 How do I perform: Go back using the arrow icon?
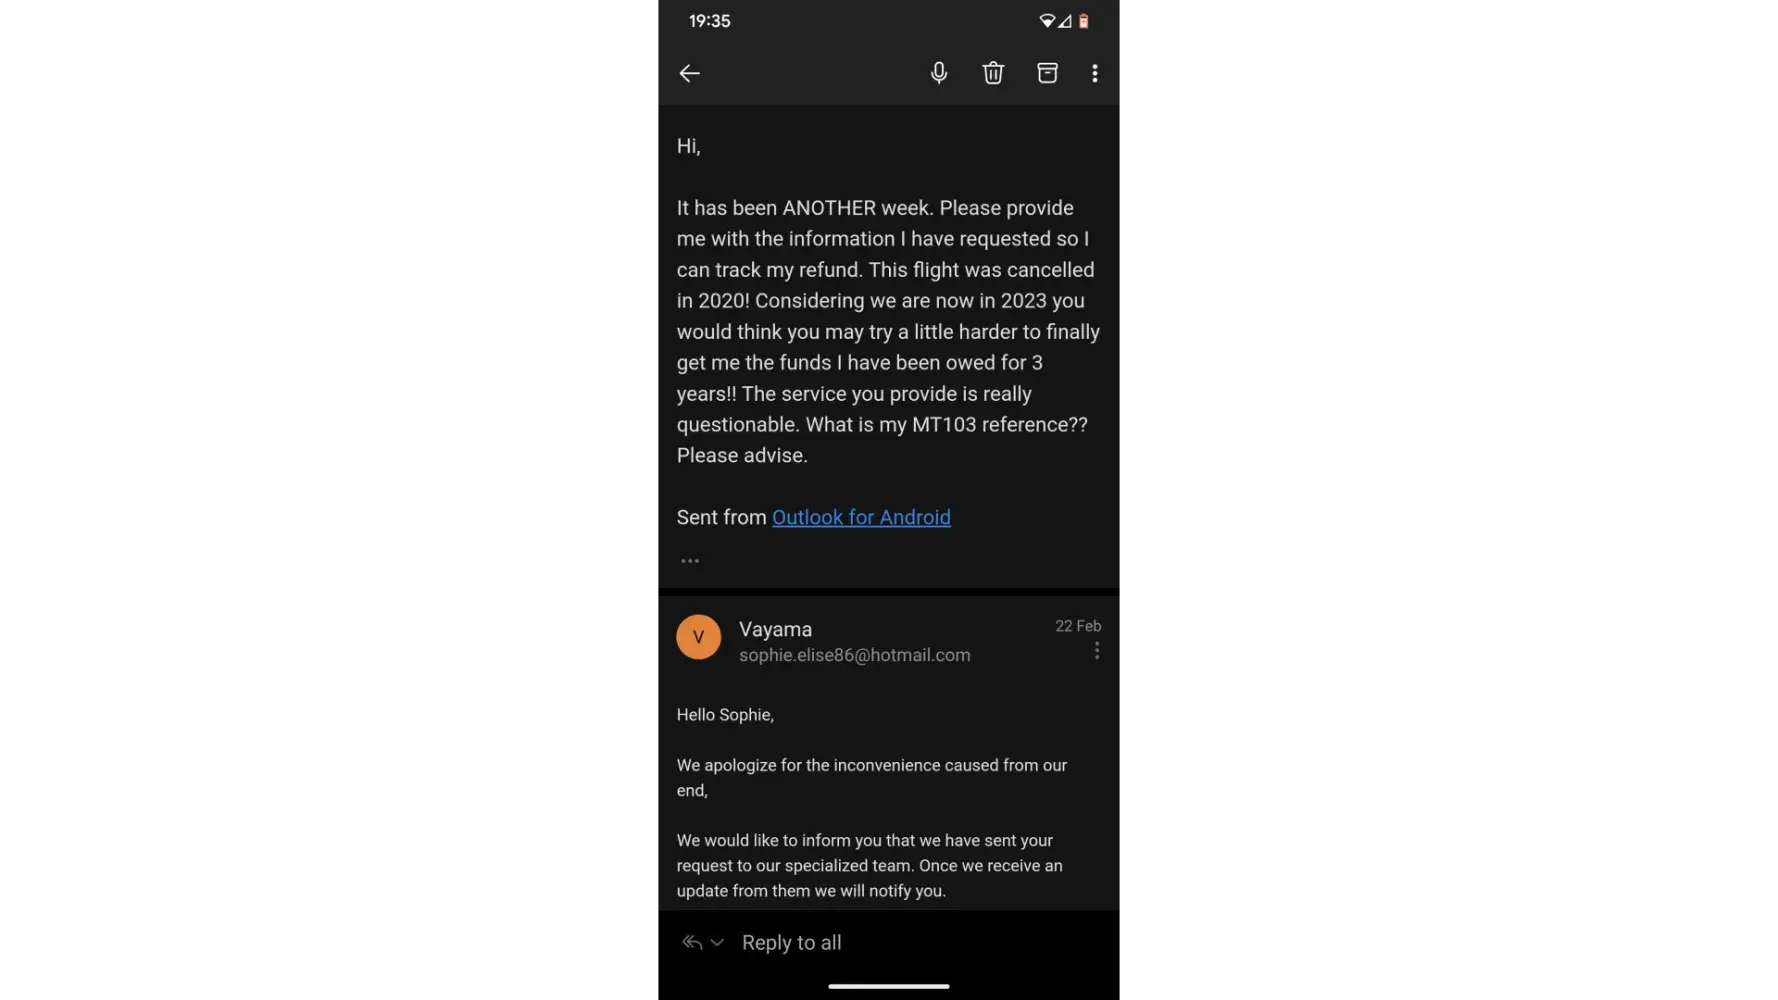click(x=689, y=73)
